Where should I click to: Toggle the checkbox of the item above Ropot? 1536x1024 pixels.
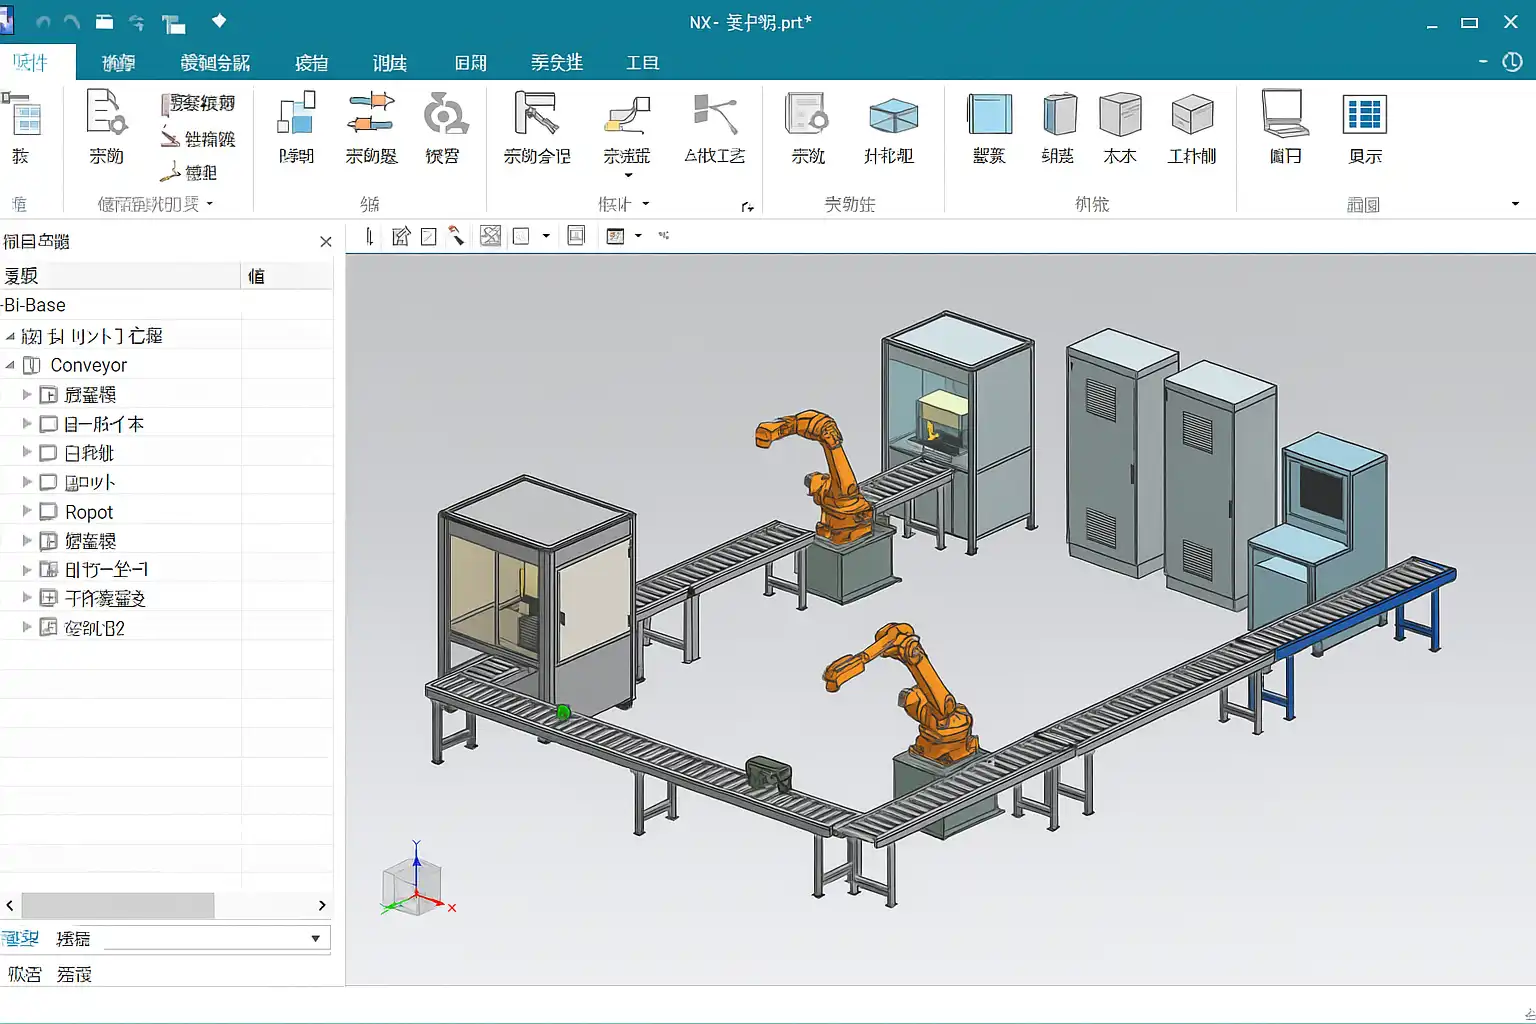pos(48,482)
